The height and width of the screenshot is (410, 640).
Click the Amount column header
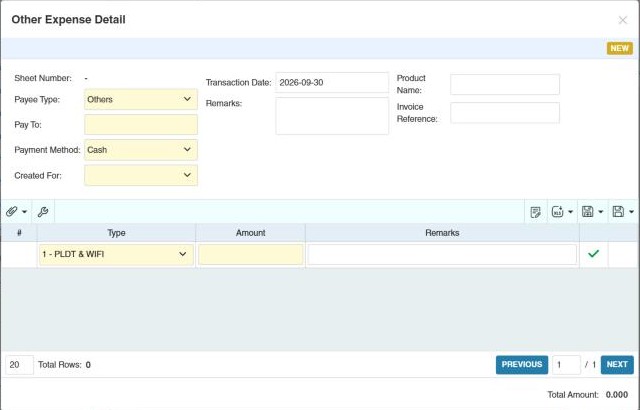coord(251,233)
